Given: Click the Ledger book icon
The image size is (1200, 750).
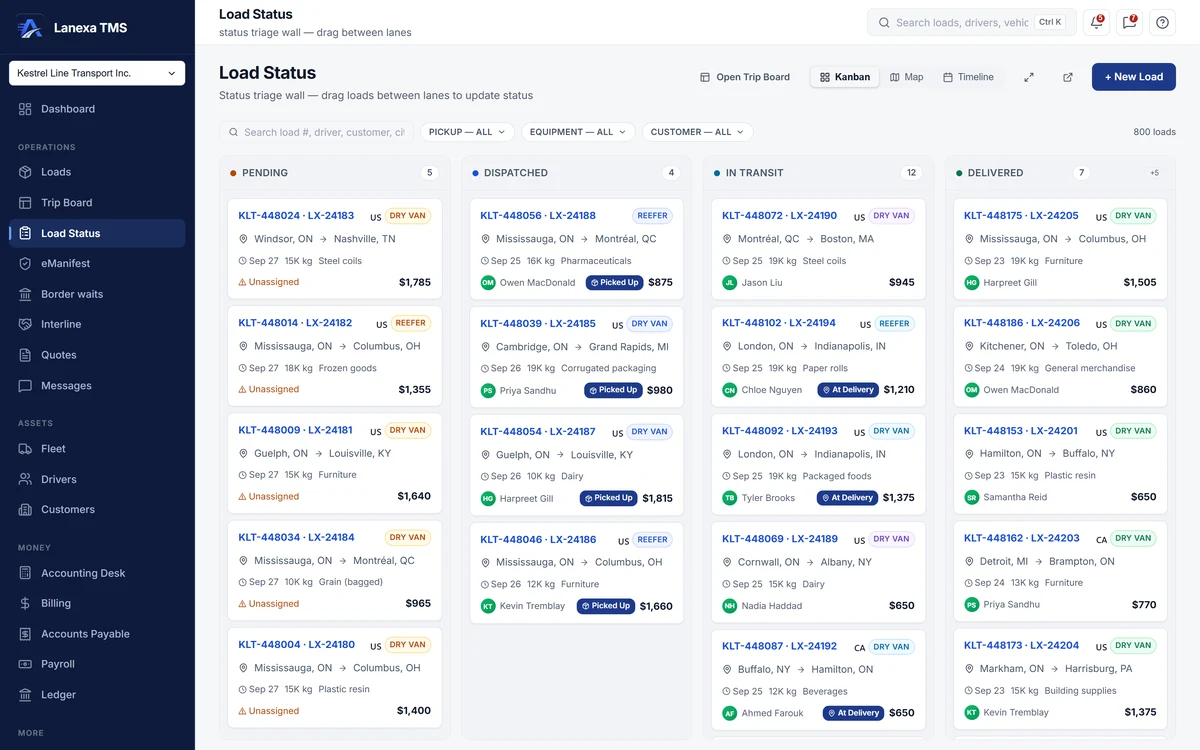Looking at the screenshot, I should pos(25,695).
